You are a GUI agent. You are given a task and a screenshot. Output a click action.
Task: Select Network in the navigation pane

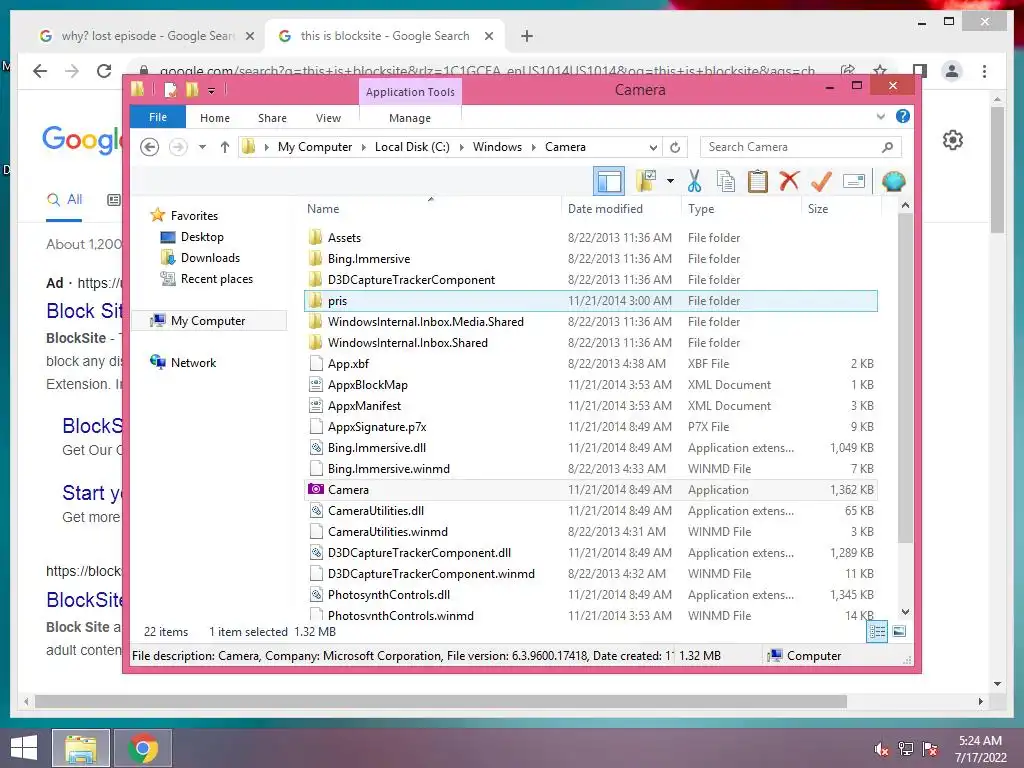pyautogui.click(x=193, y=362)
